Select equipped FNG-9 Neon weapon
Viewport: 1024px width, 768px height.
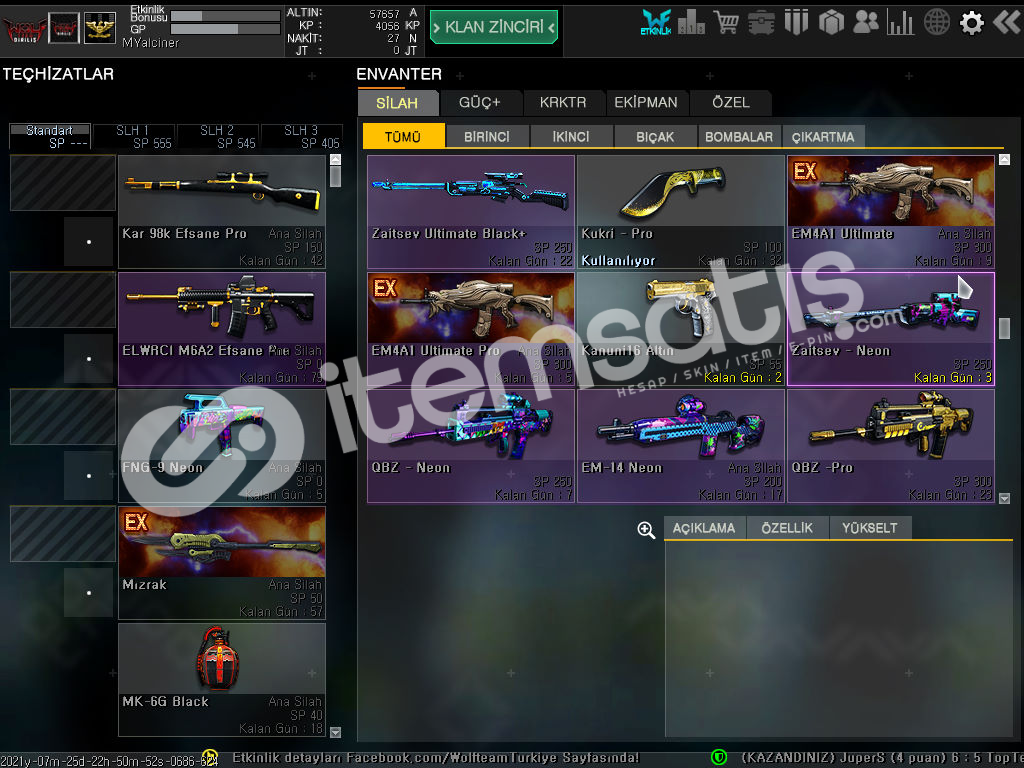[222, 445]
